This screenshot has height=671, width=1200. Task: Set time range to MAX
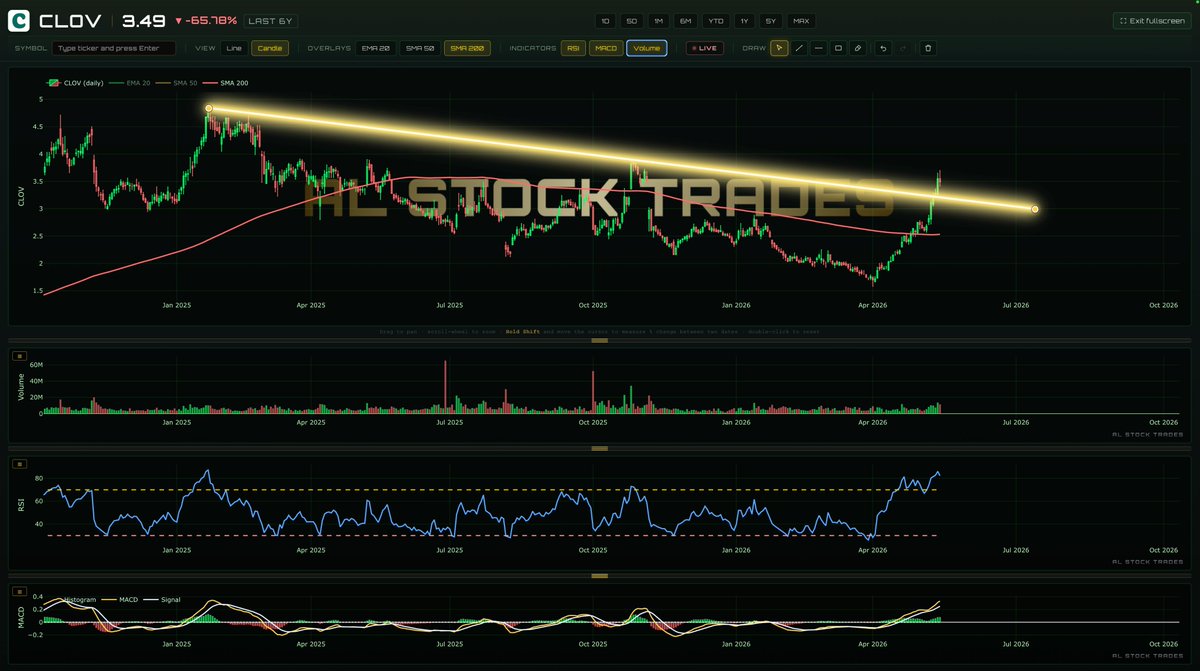pos(801,21)
